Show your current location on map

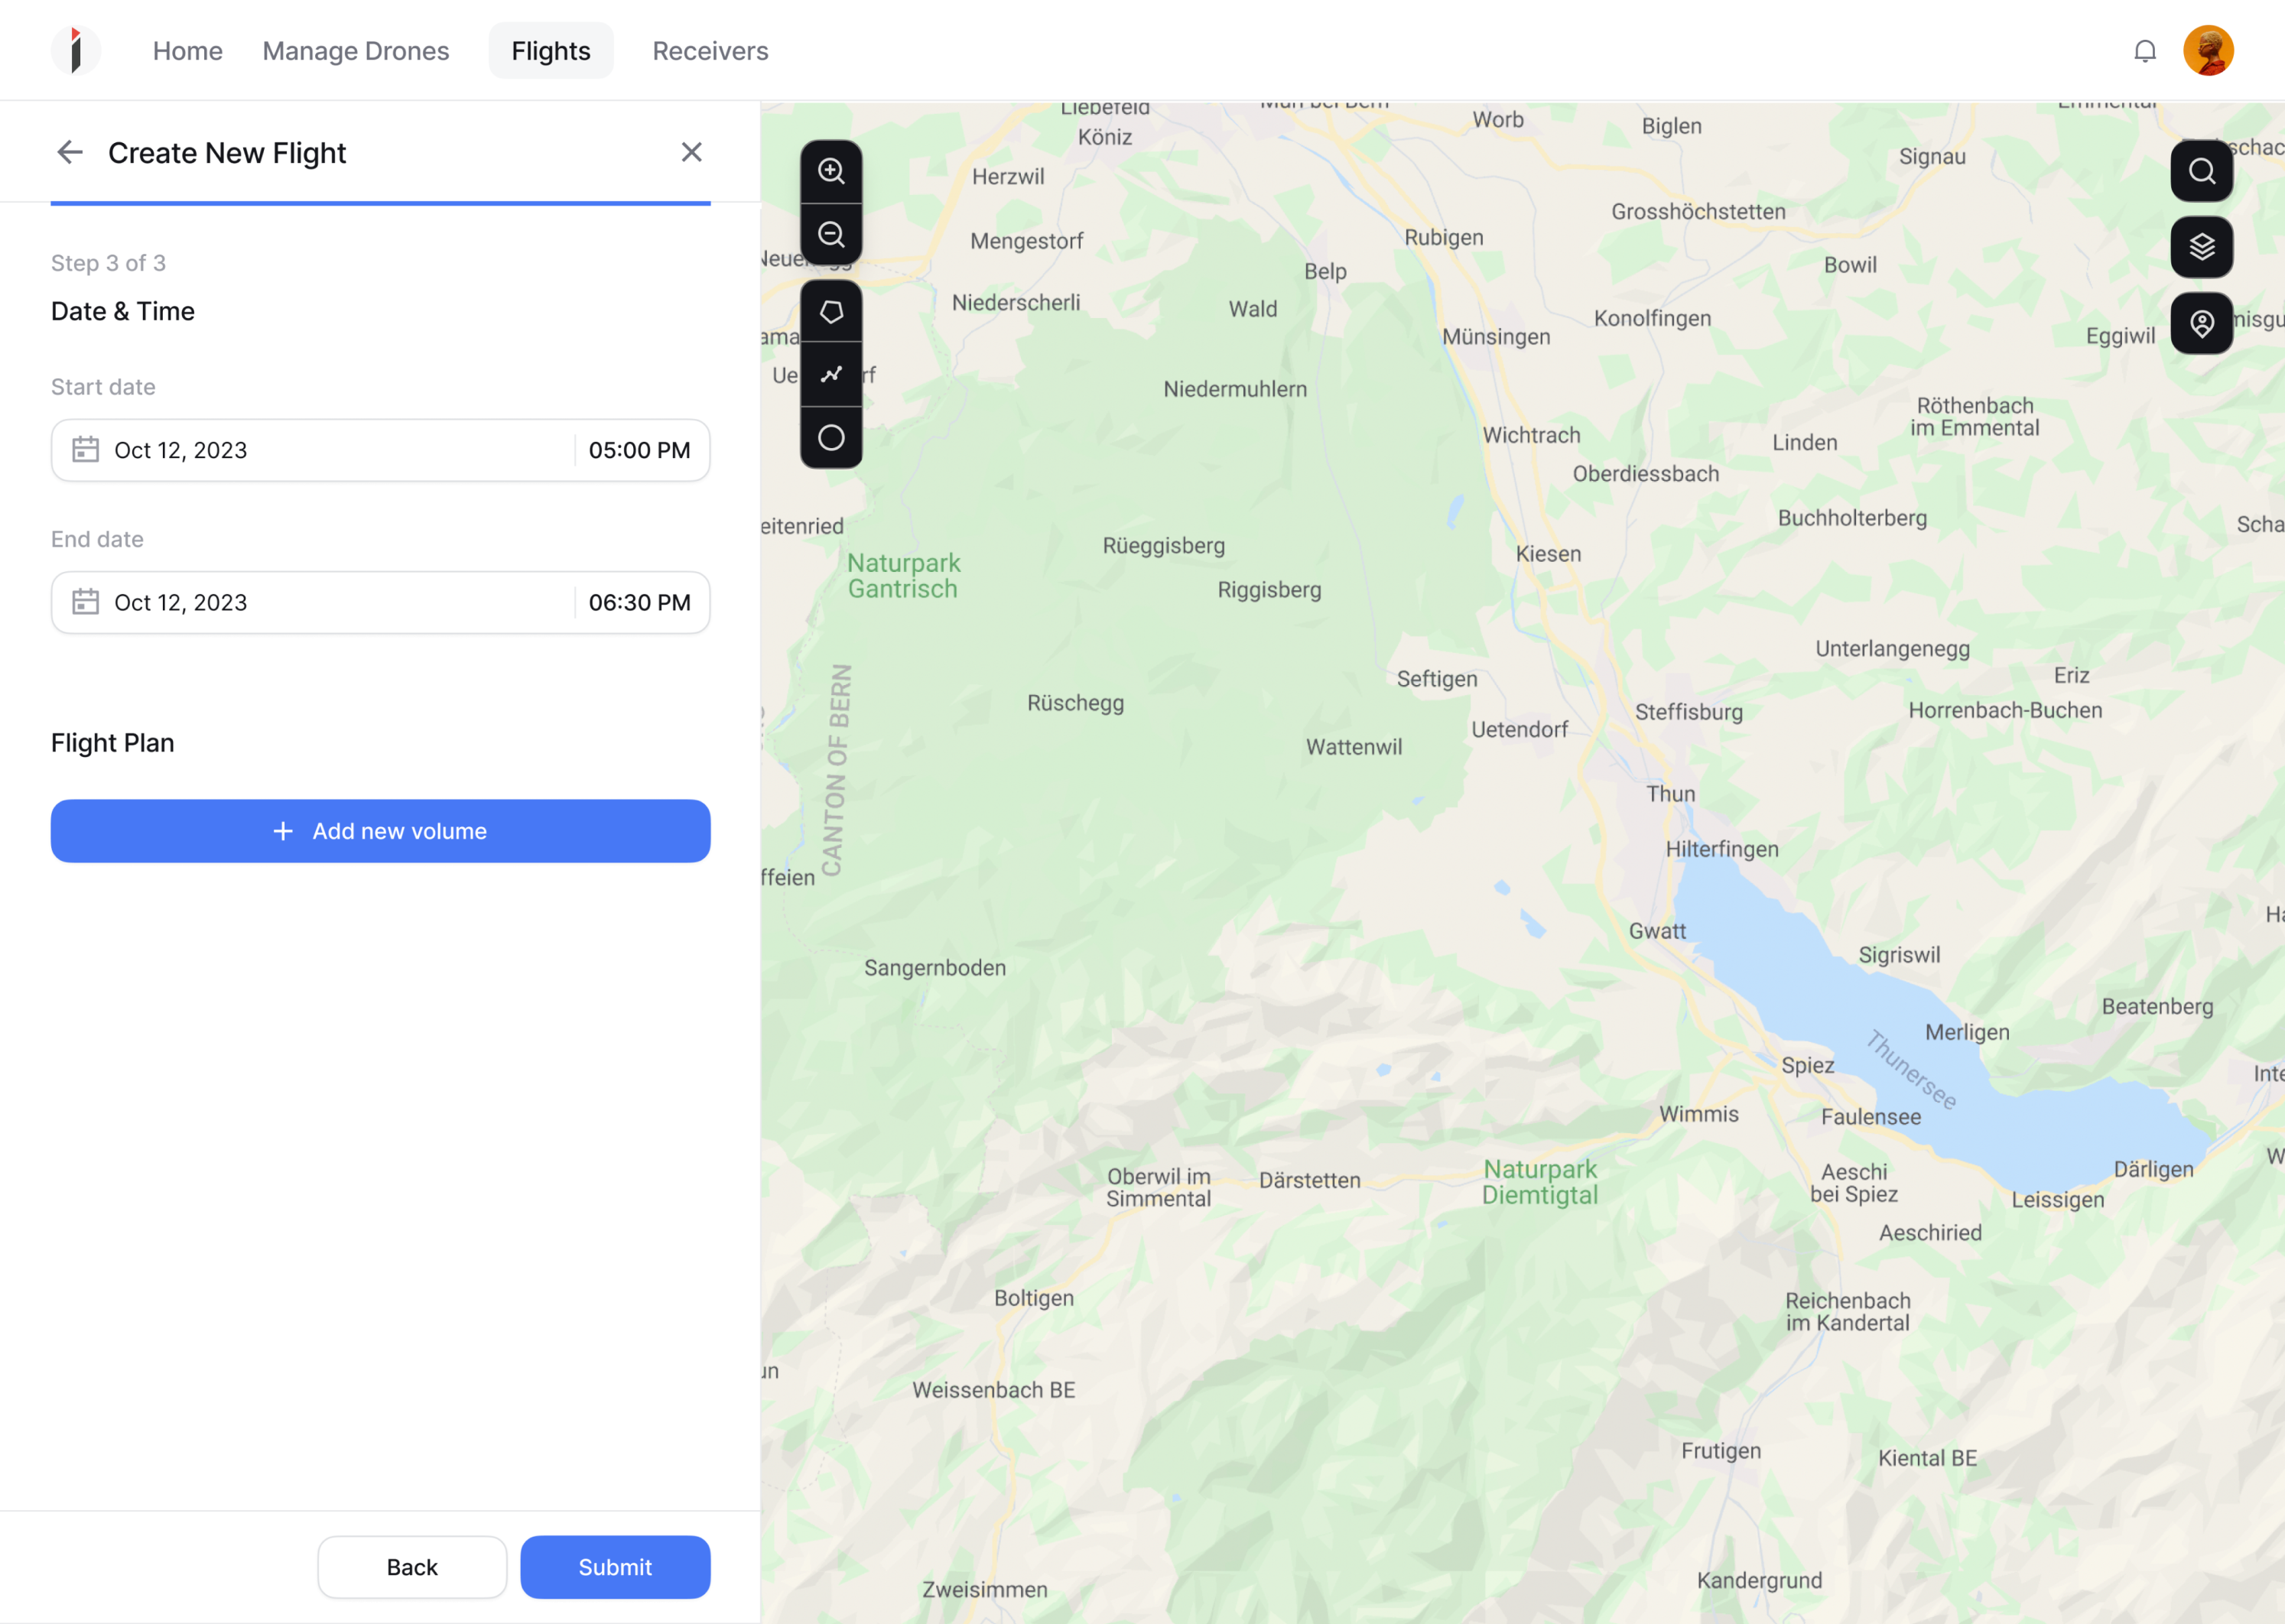pos(2202,322)
